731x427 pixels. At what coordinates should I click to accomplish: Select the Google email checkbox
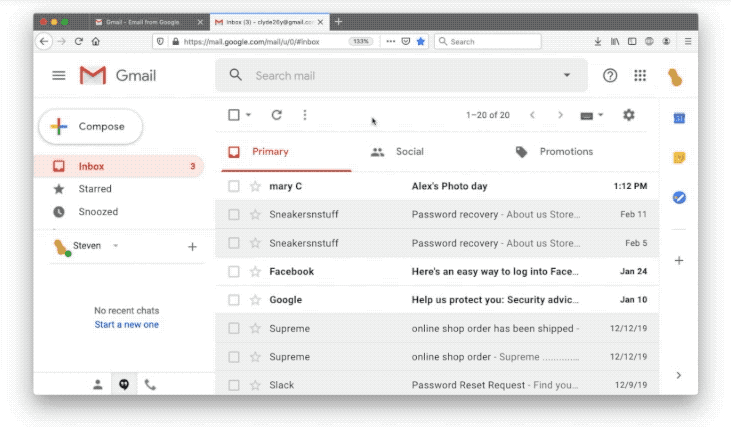(234, 300)
